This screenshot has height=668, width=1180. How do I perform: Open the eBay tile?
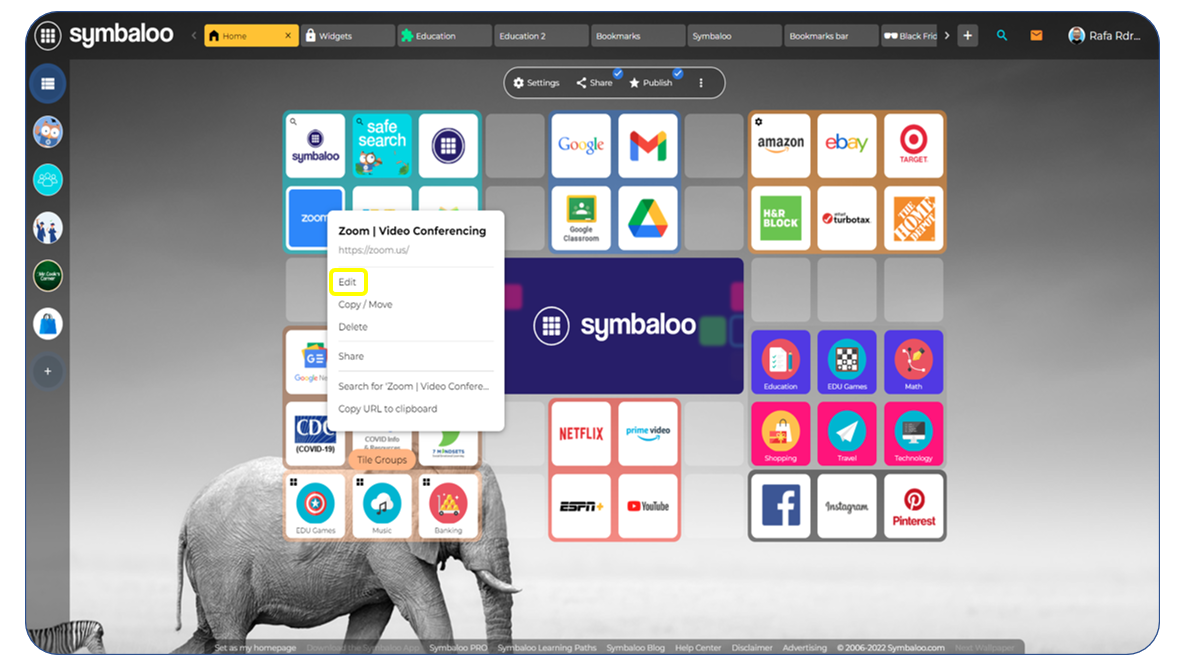click(847, 146)
